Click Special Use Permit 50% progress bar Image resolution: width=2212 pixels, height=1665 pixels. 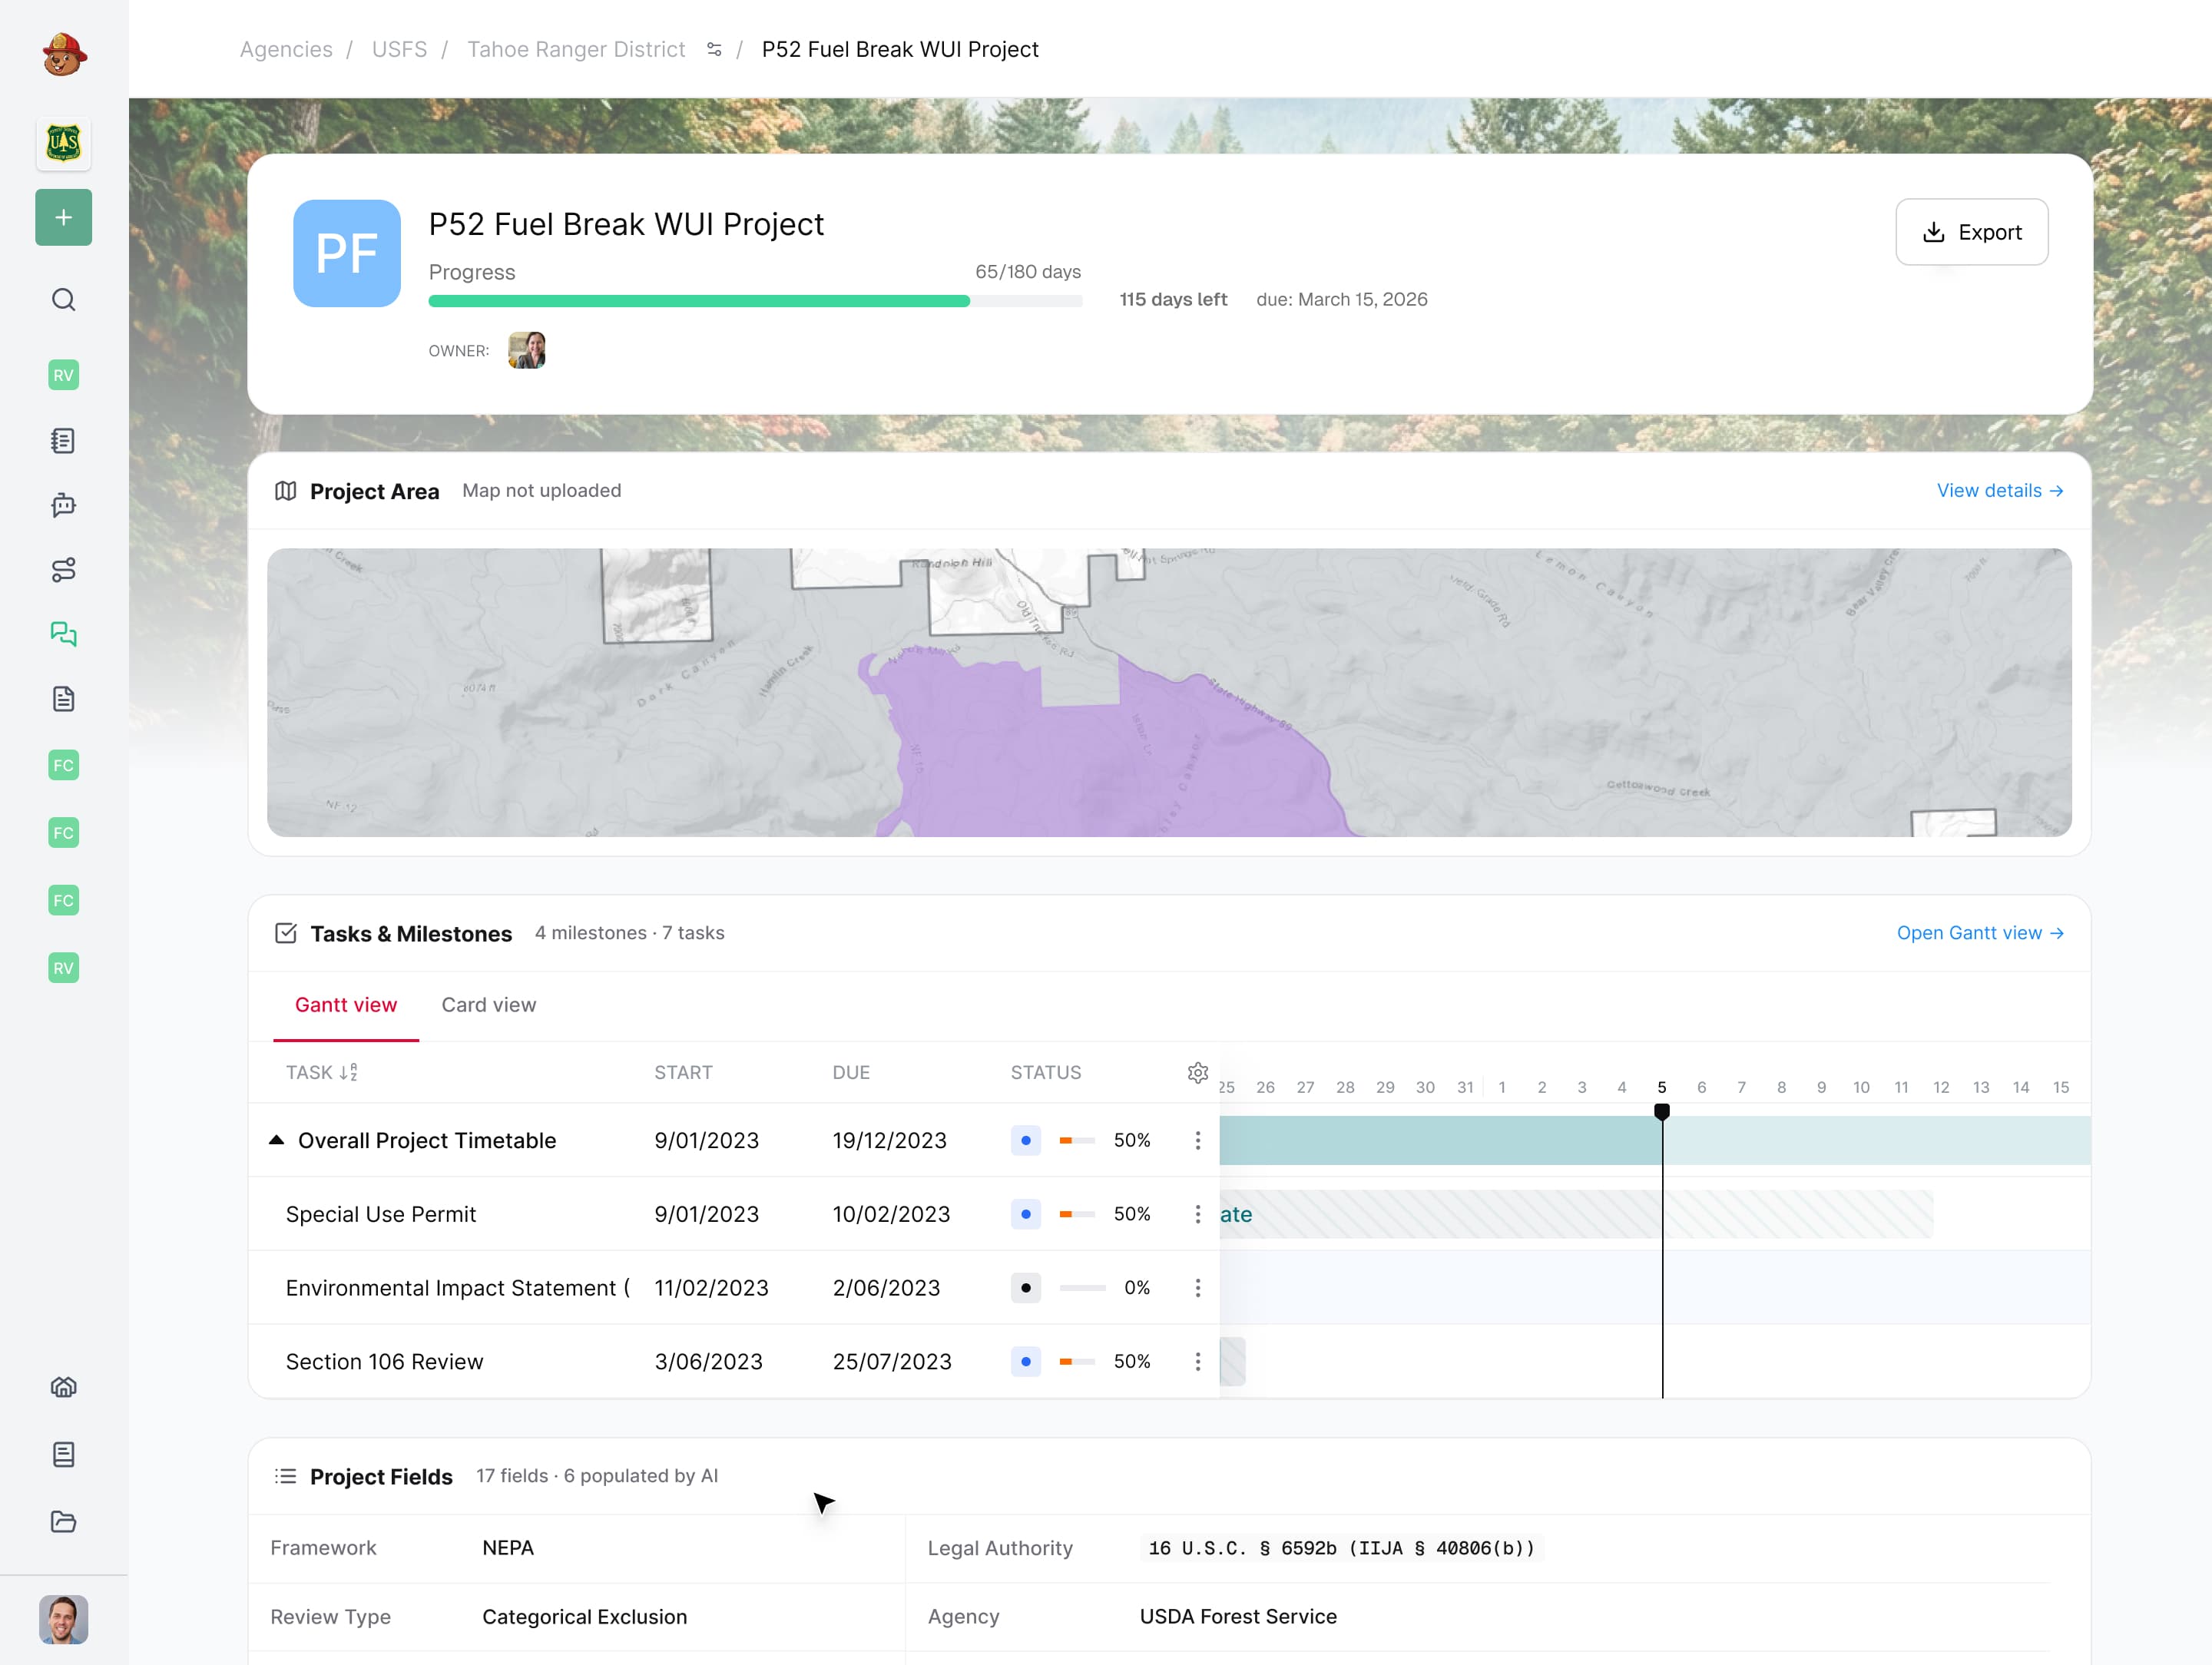(1078, 1214)
